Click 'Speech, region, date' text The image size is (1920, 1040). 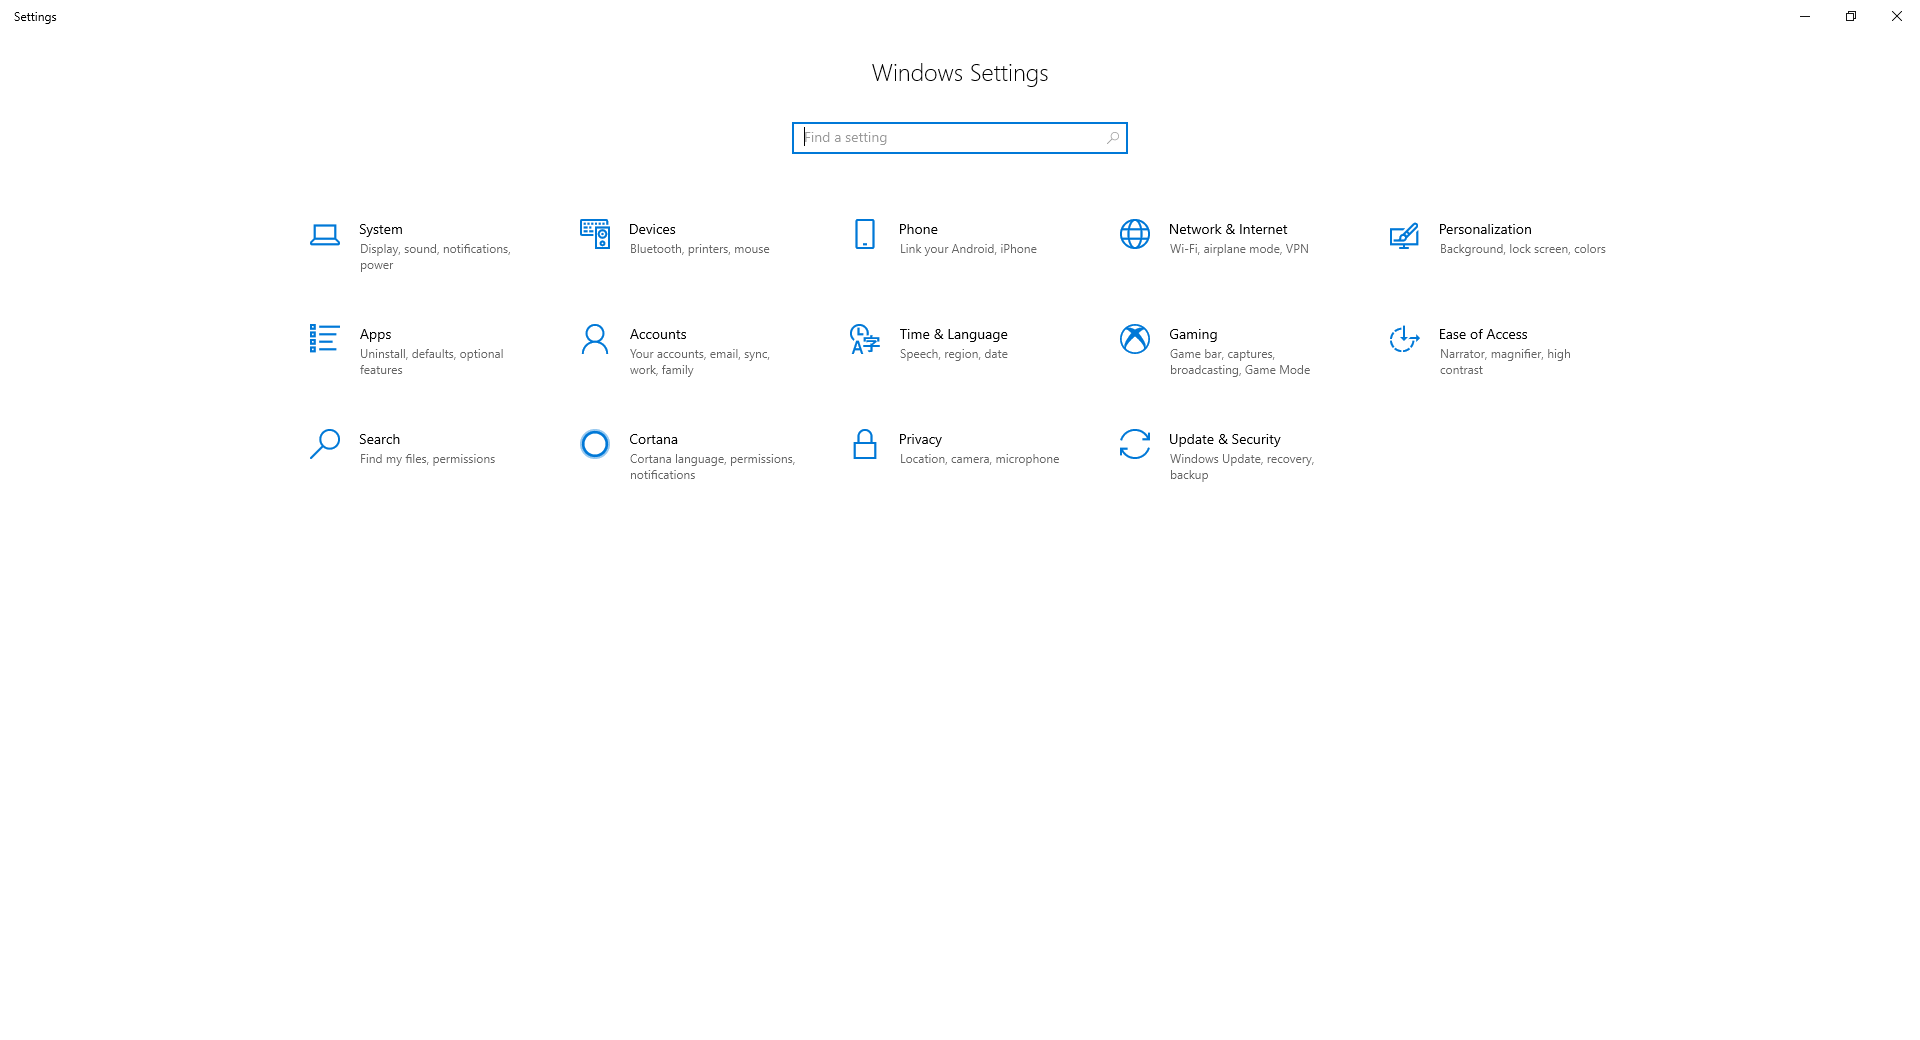954,354
